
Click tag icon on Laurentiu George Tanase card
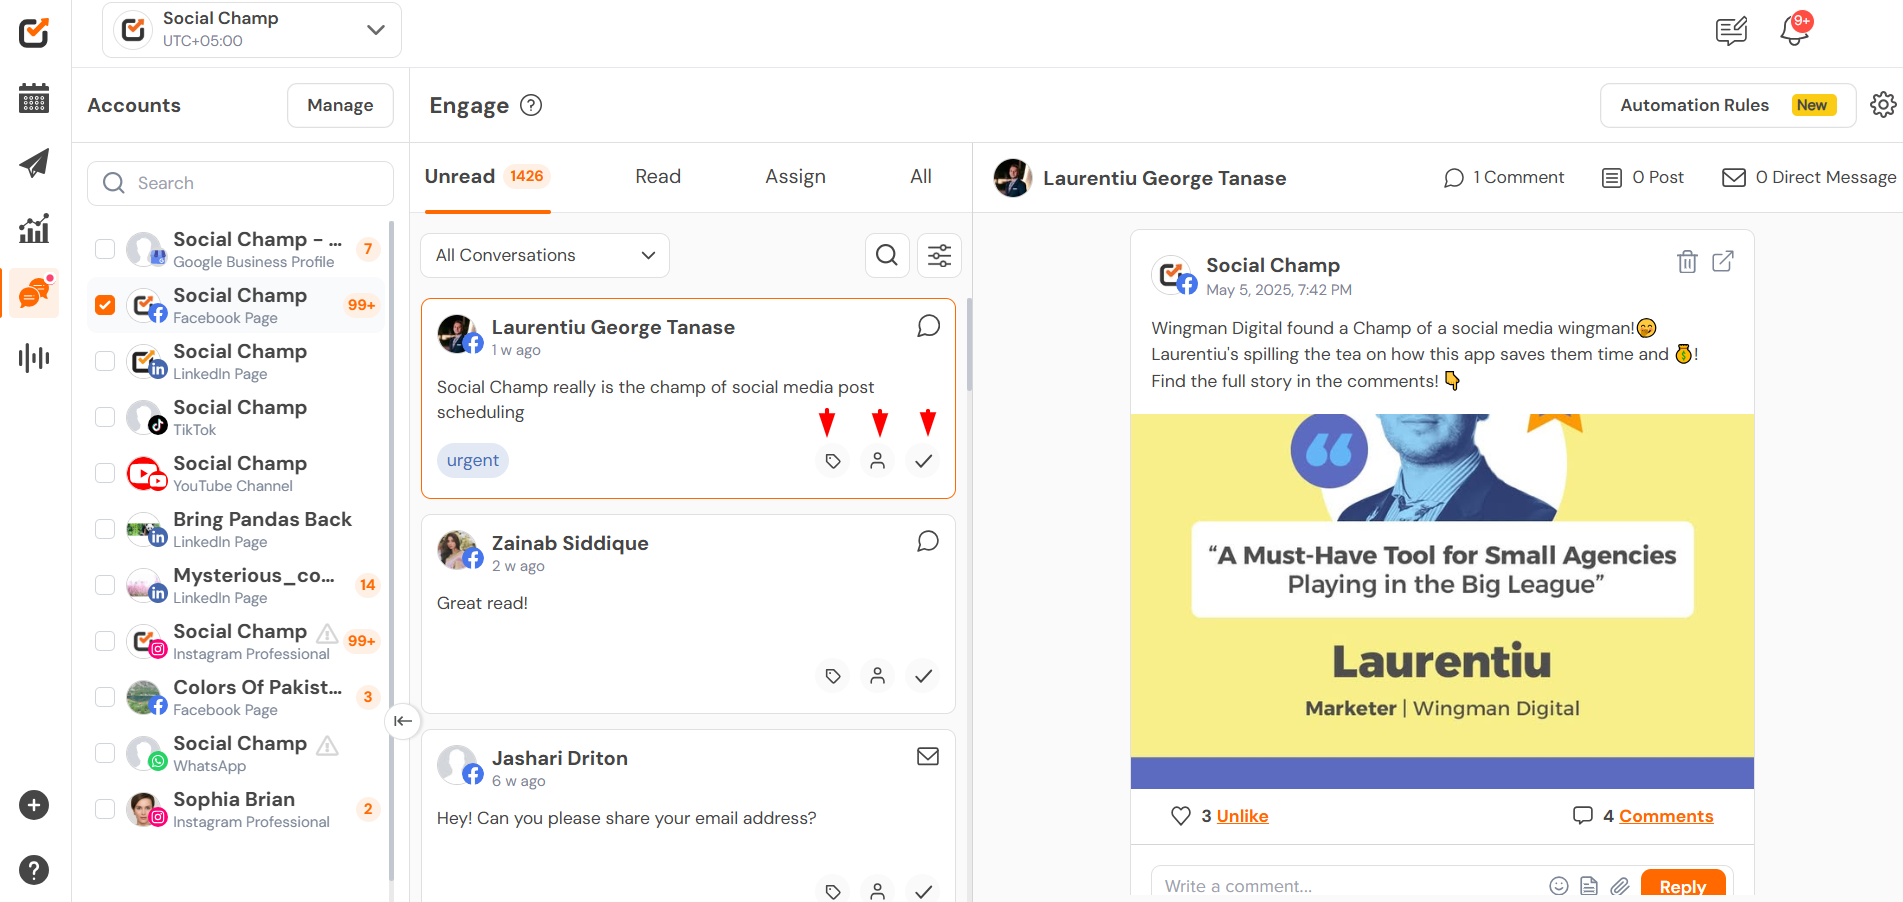coord(832,461)
